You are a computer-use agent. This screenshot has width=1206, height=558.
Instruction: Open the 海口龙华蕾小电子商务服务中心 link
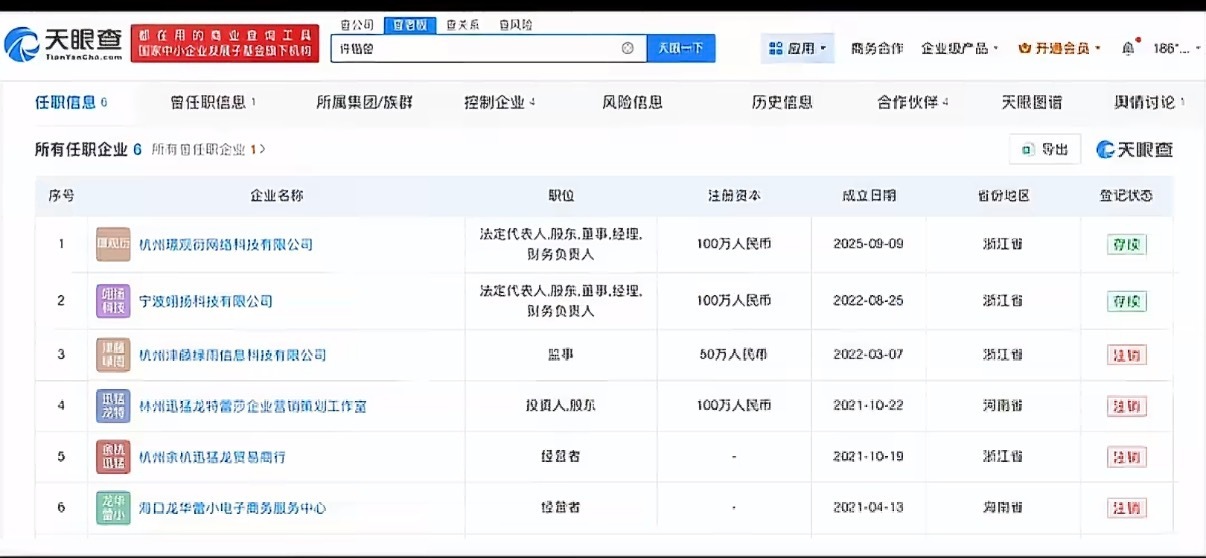[233, 508]
